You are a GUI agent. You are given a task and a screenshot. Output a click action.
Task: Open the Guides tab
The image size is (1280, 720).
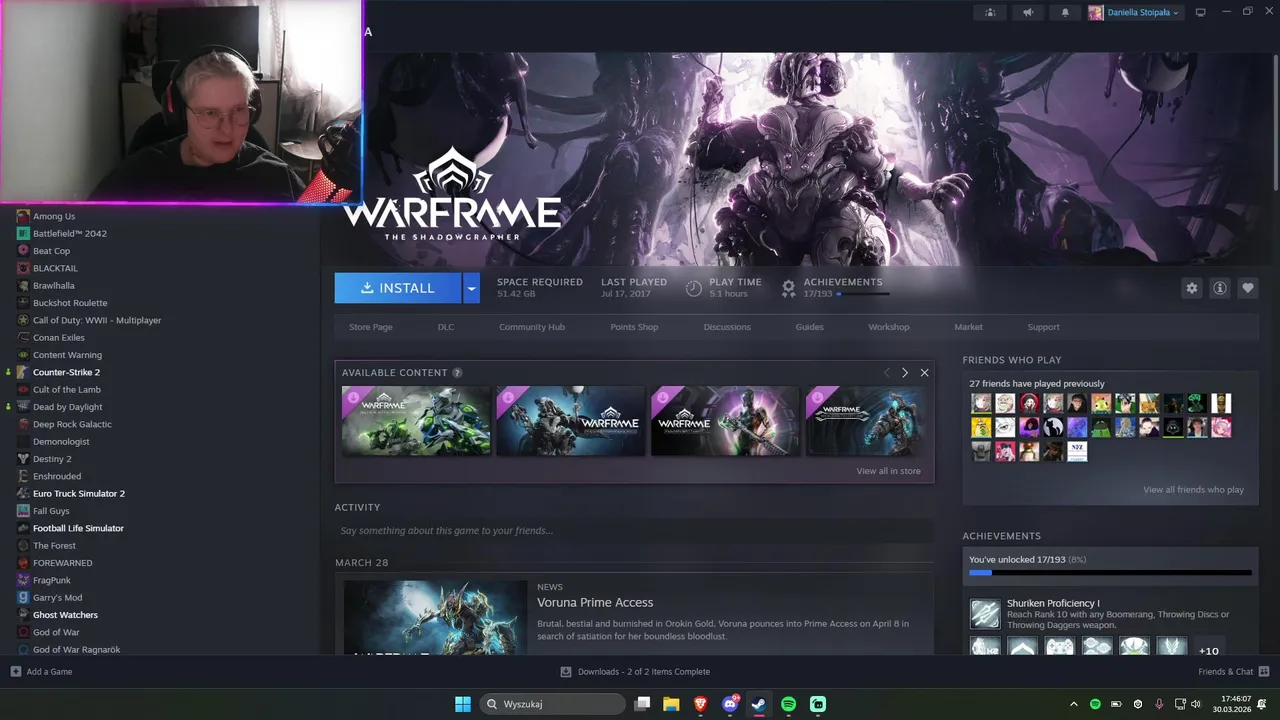coord(810,327)
